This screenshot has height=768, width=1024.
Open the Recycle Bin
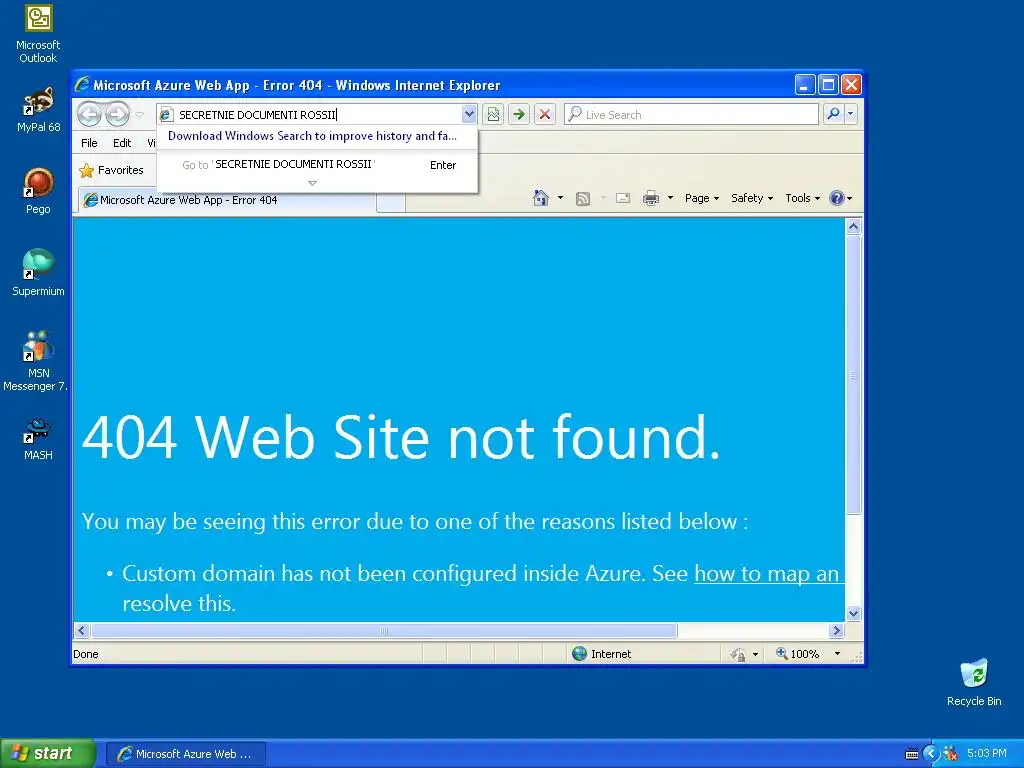(974, 682)
